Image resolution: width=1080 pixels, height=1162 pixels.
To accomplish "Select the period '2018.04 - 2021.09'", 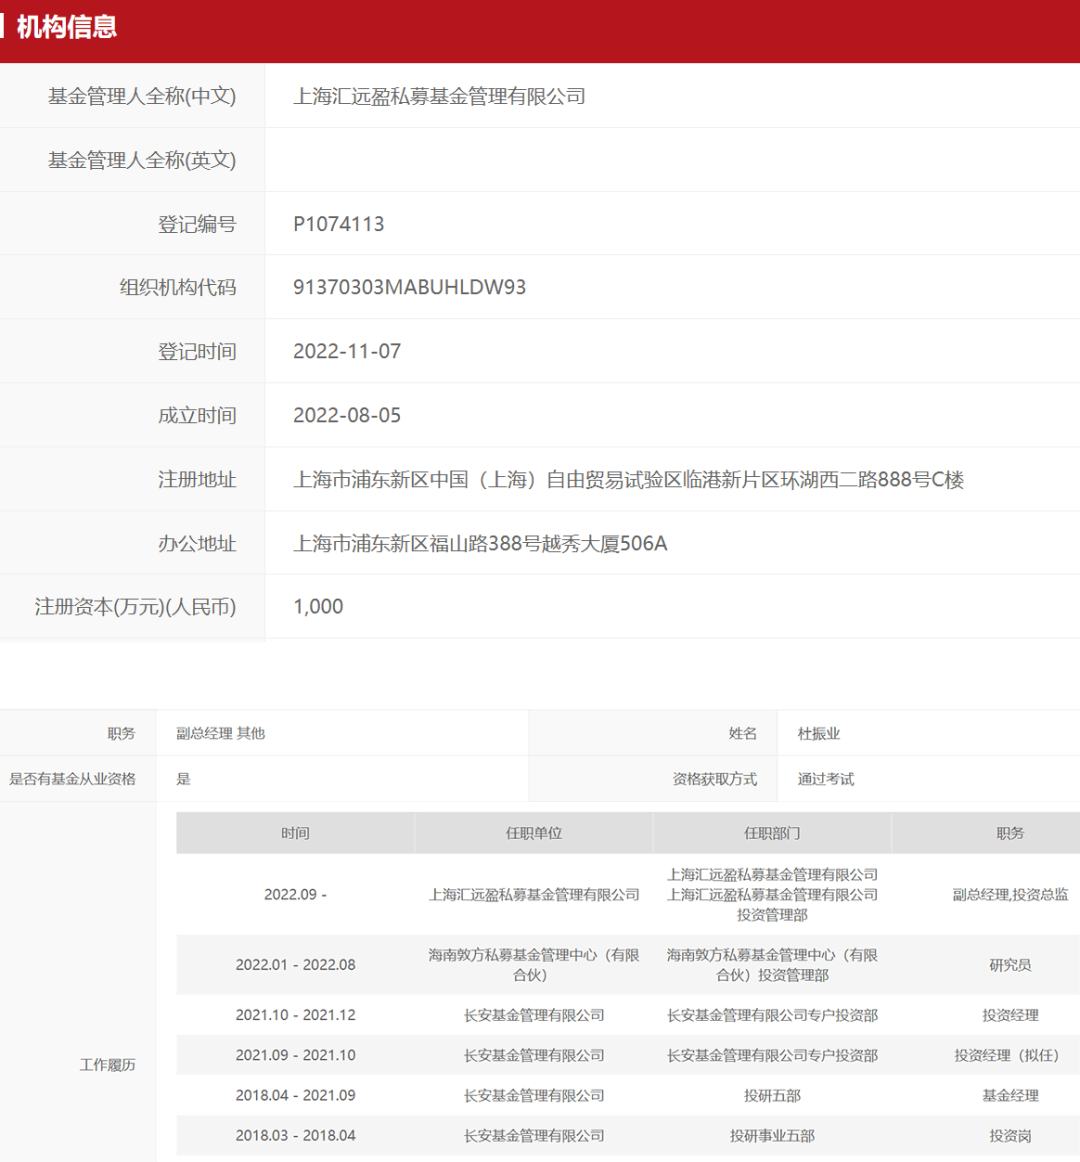I will pos(295,1095).
